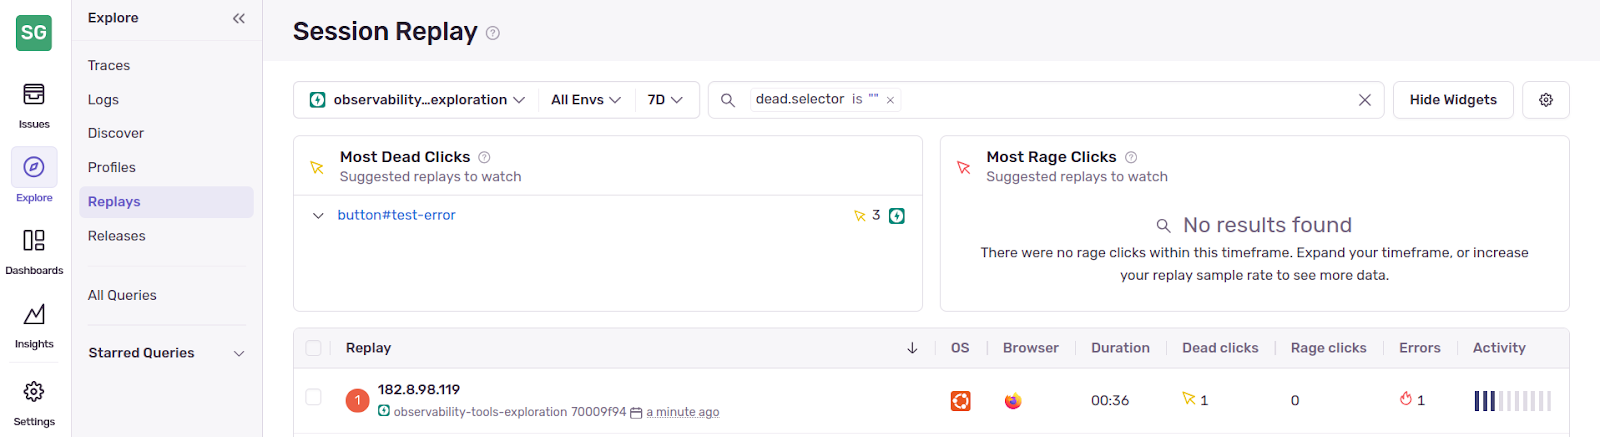Expand the button#test-error row chevron
Screen dimensions: 1600x437
pos(318,215)
